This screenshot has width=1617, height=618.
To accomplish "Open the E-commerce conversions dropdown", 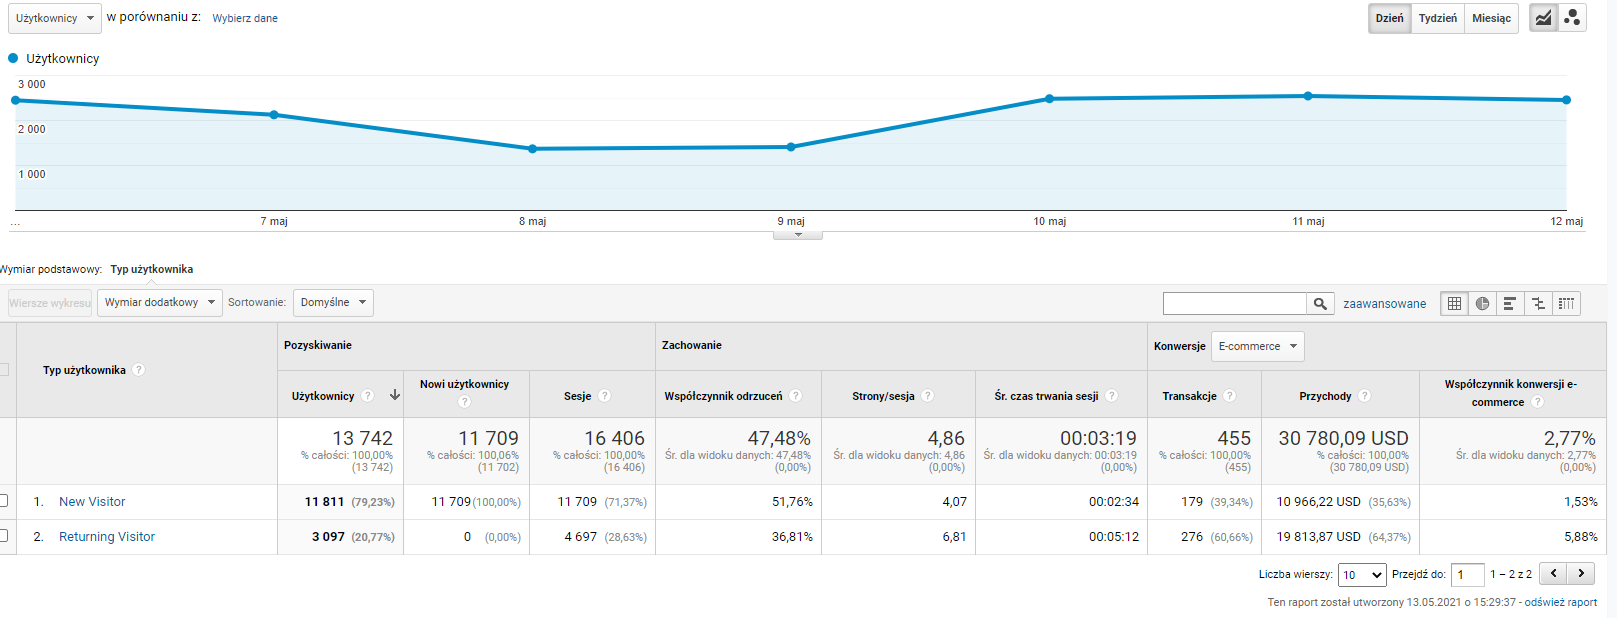I will [1258, 346].
